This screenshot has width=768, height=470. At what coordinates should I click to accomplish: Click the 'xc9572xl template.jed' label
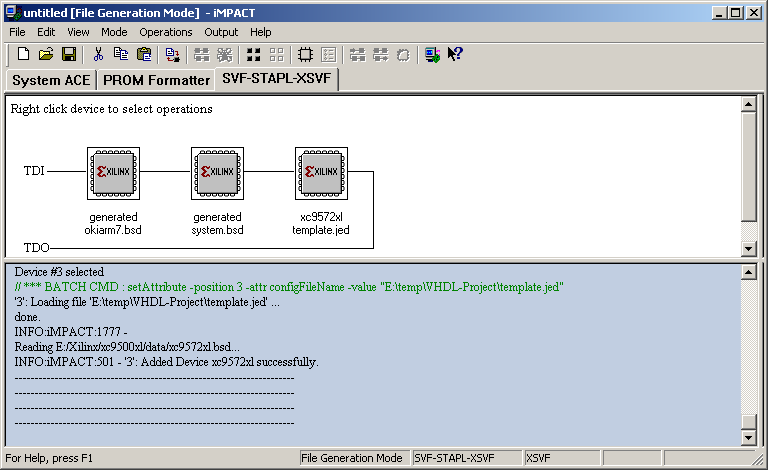[x=321, y=223]
